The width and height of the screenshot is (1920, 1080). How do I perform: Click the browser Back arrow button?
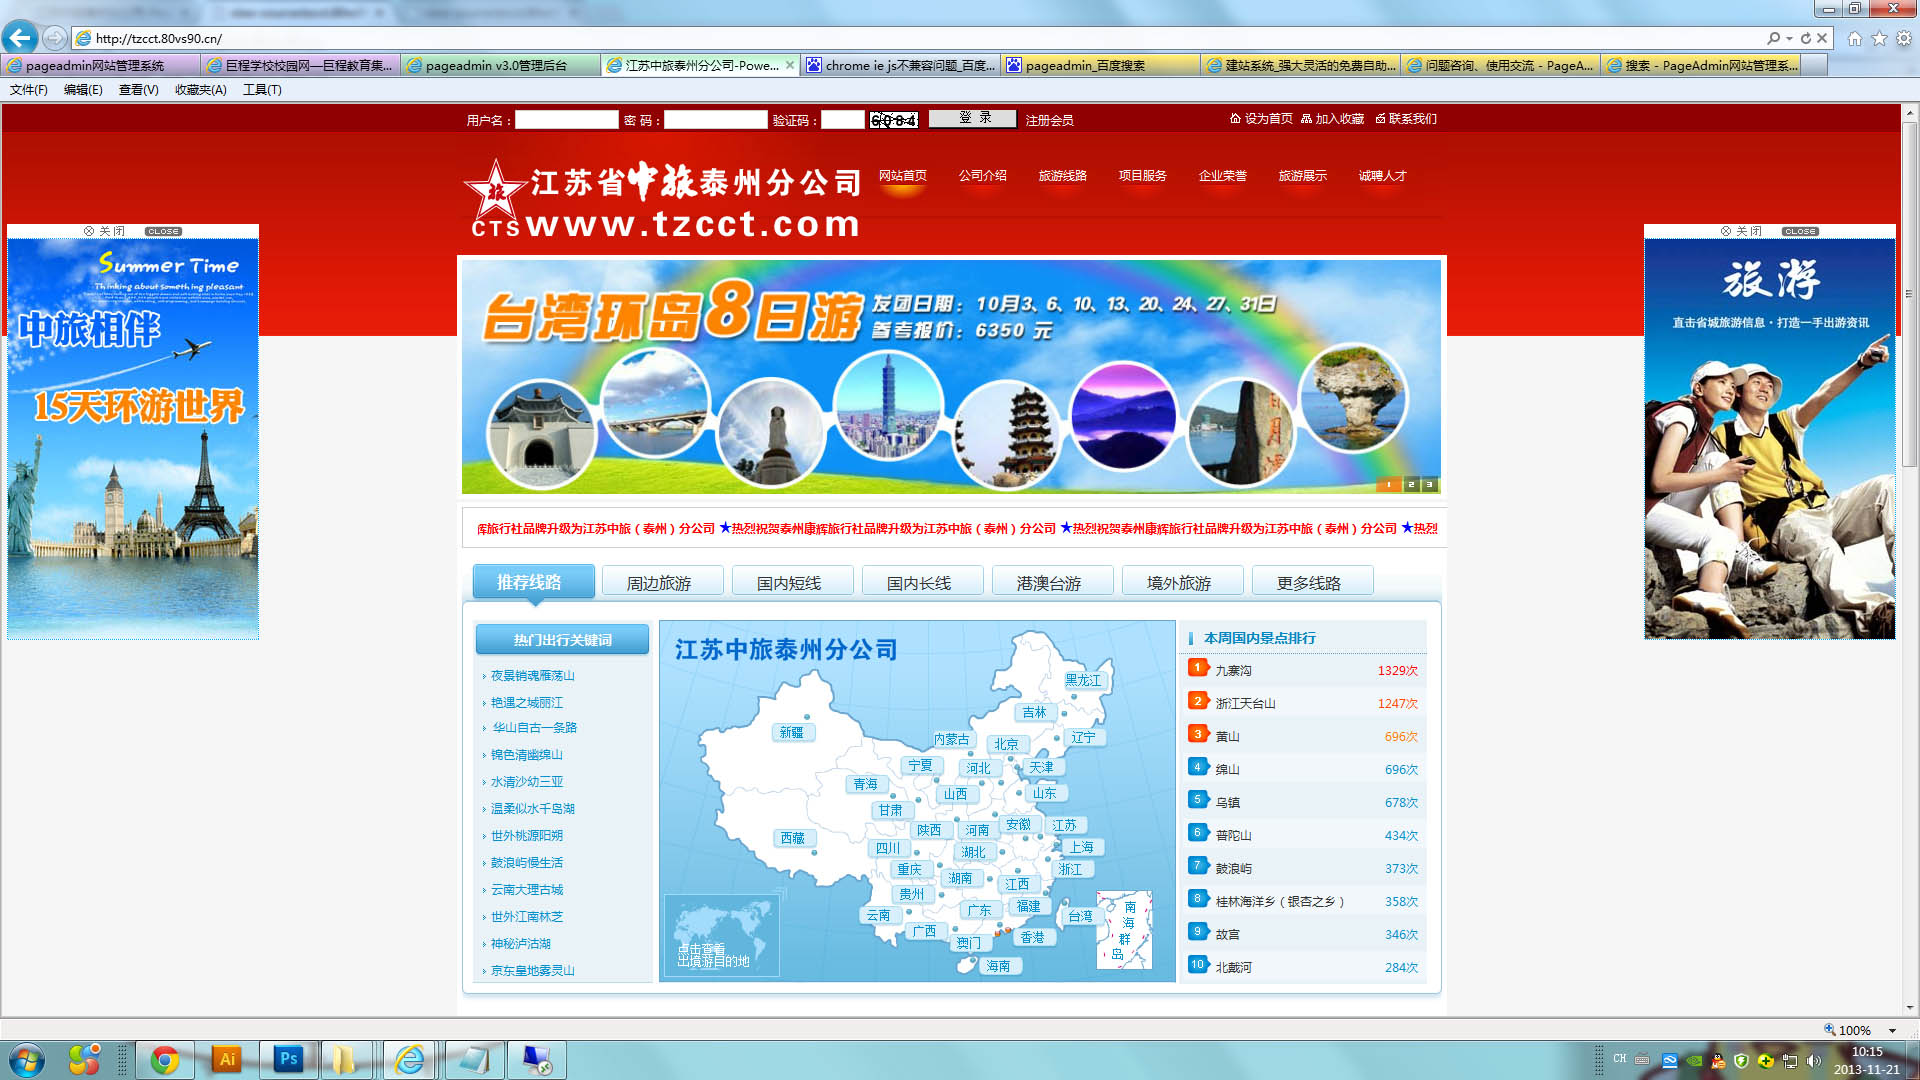click(20, 38)
